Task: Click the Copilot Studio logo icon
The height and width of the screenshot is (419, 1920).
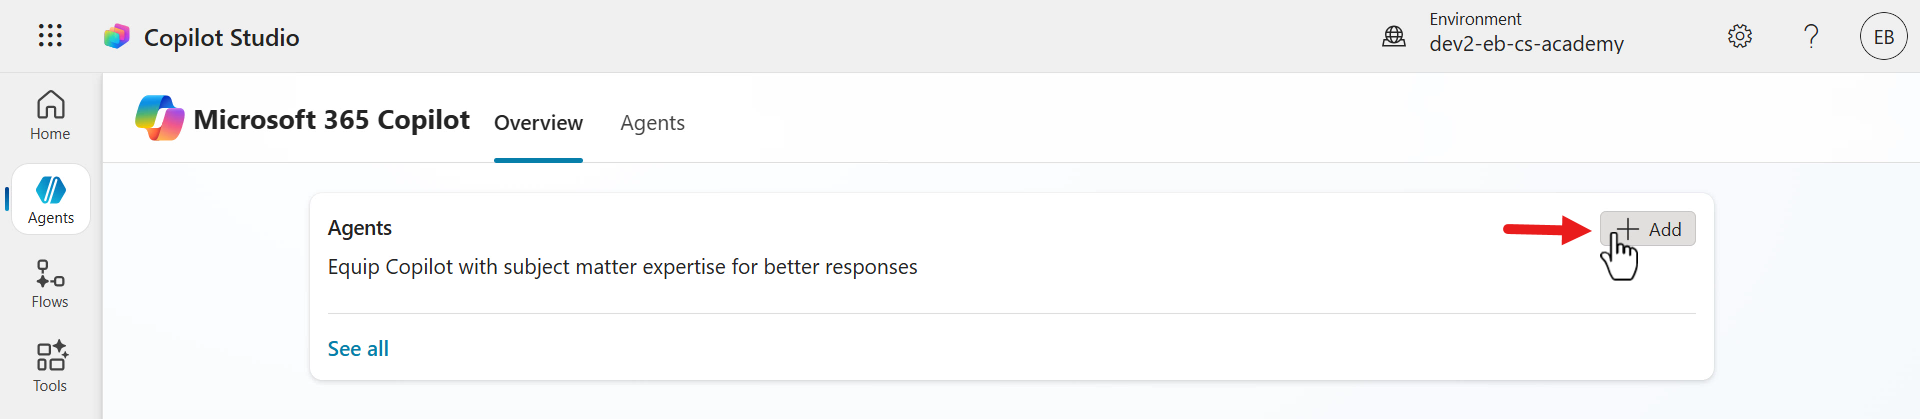Action: [x=117, y=37]
